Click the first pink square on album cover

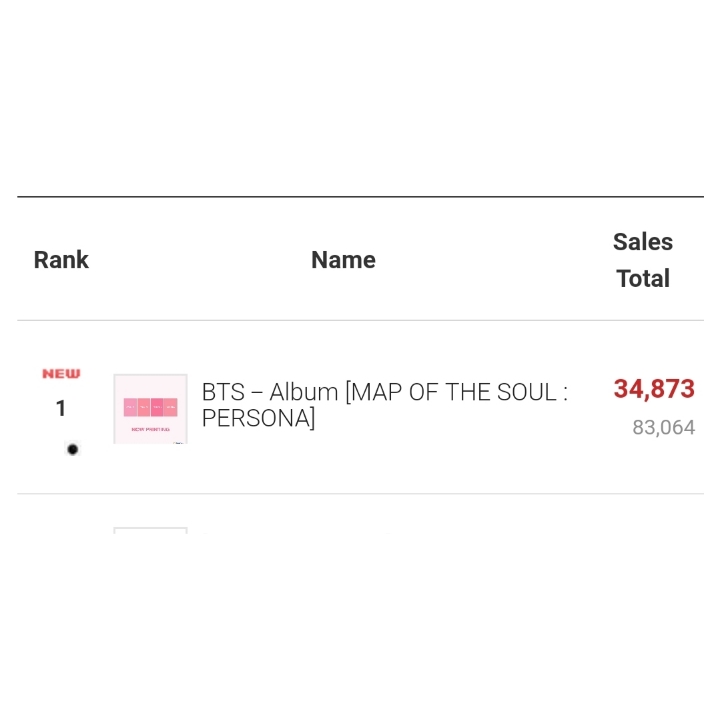(130, 407)
